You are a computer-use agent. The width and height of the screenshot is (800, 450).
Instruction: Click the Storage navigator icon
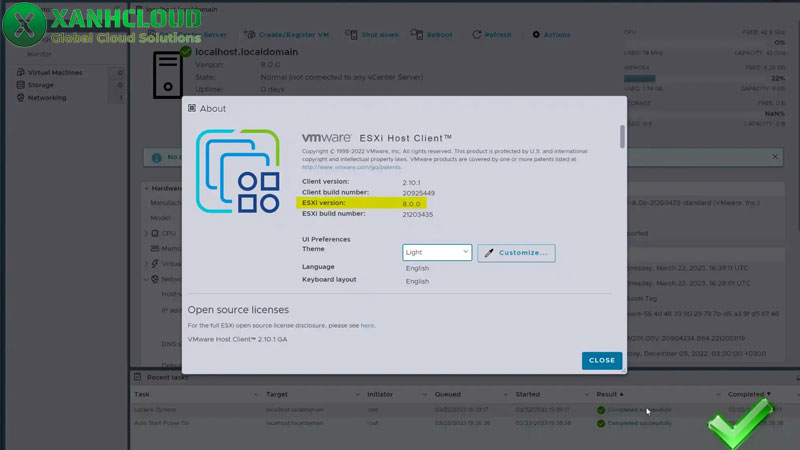(x=20, y=85)
